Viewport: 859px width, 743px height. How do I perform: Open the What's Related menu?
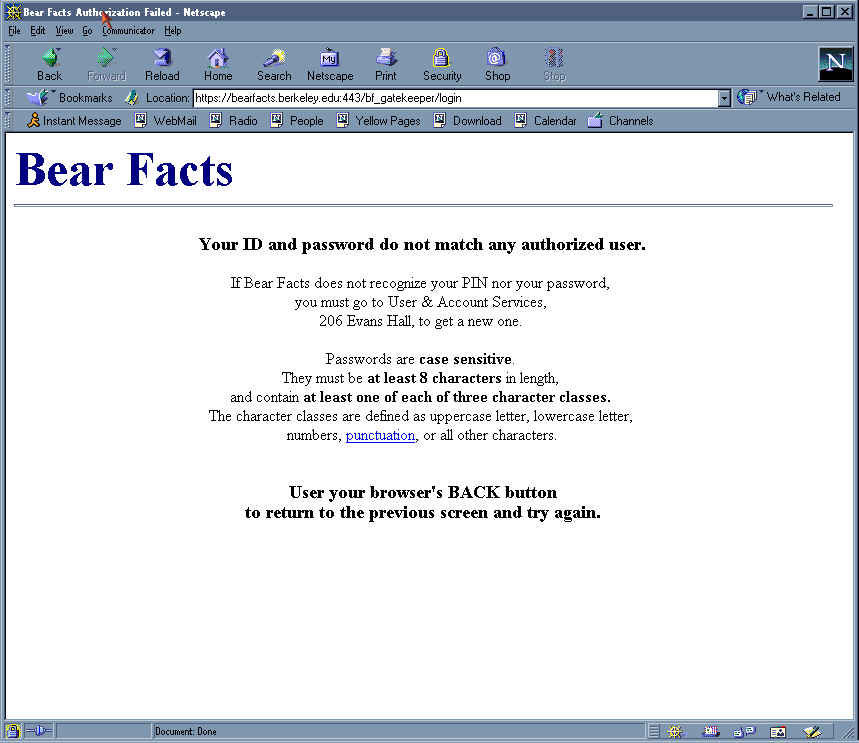click(x=789, y=97)
